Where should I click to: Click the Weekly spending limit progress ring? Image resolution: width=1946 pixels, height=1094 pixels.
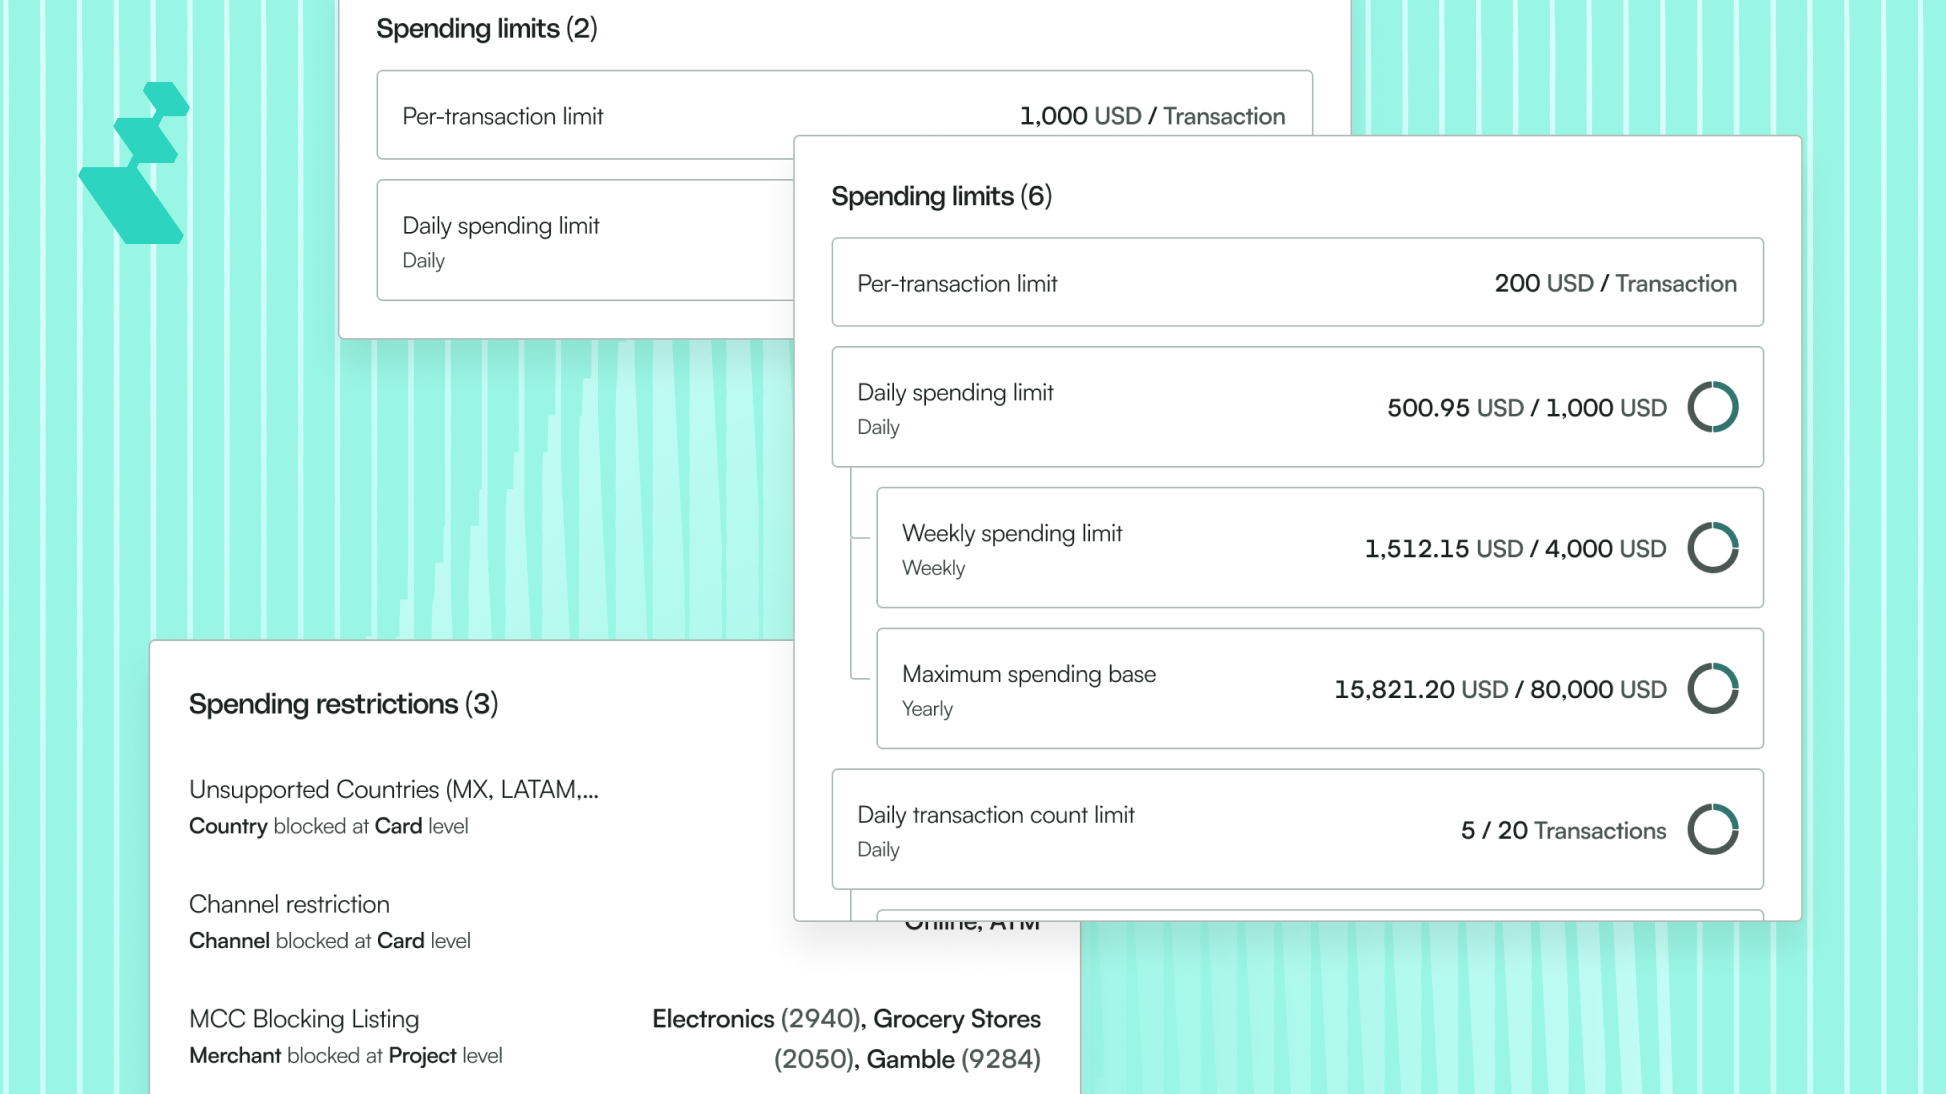click(1713, 548)
